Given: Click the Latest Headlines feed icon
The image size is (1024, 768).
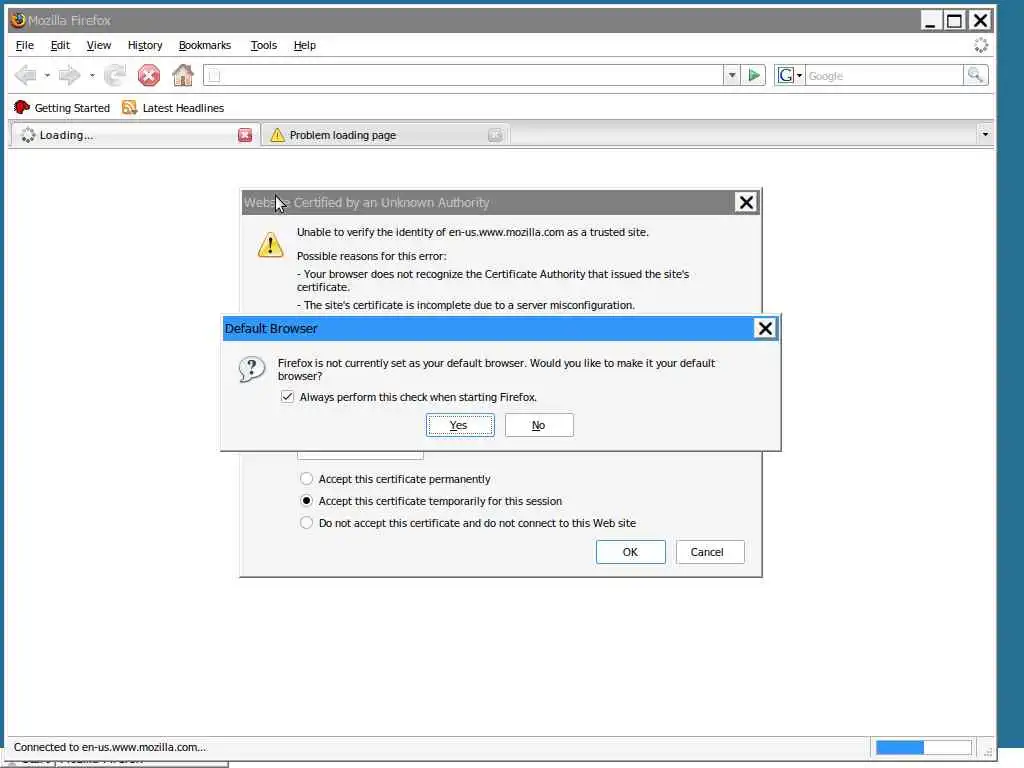Looking at the screenshot, I should pyautogui.click(x=129, y=108).
